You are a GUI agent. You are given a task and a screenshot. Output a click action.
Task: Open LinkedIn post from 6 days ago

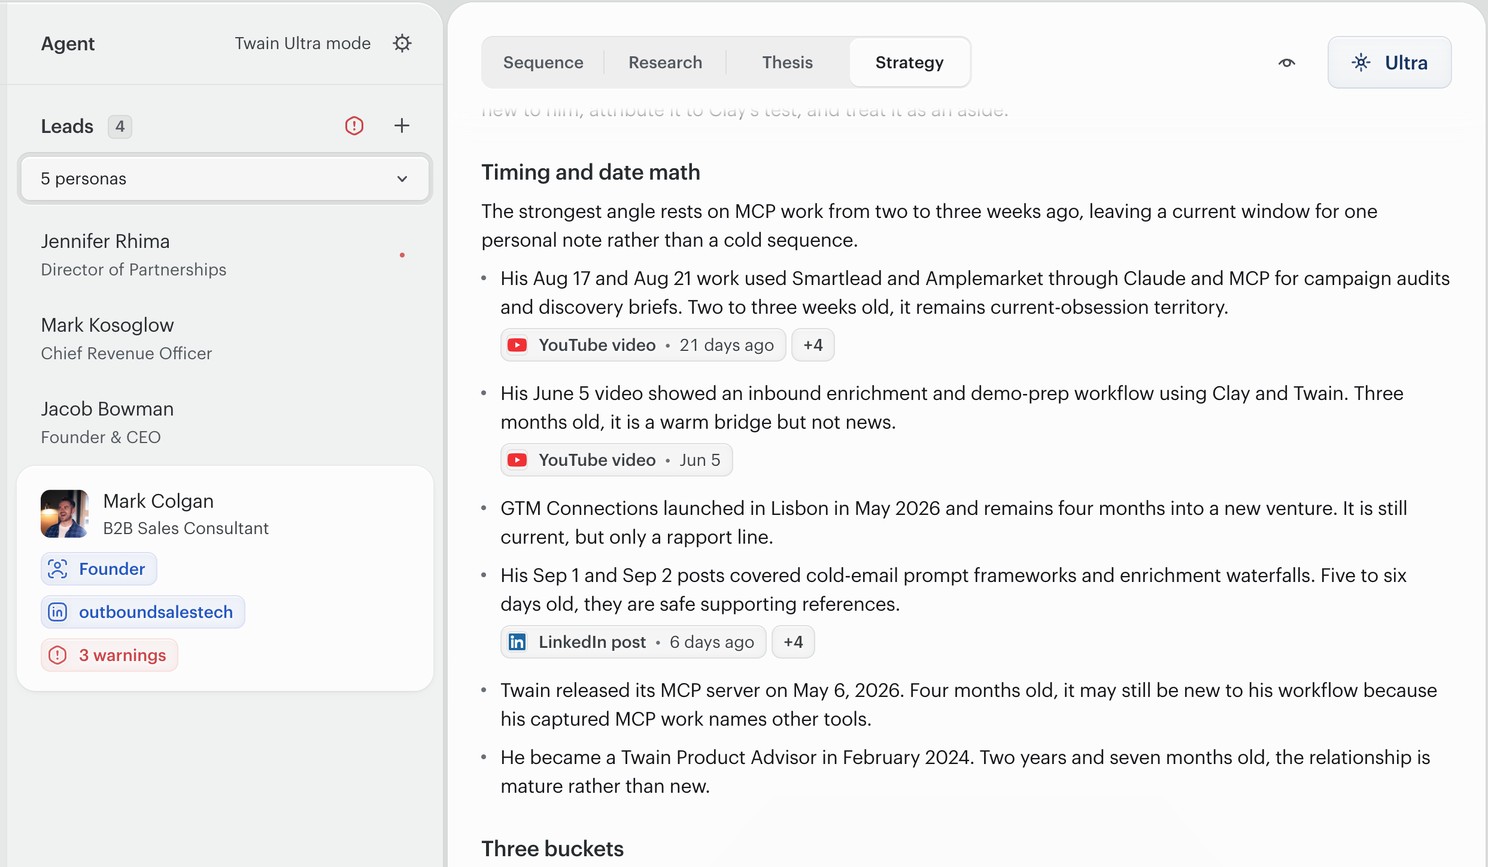633,642
